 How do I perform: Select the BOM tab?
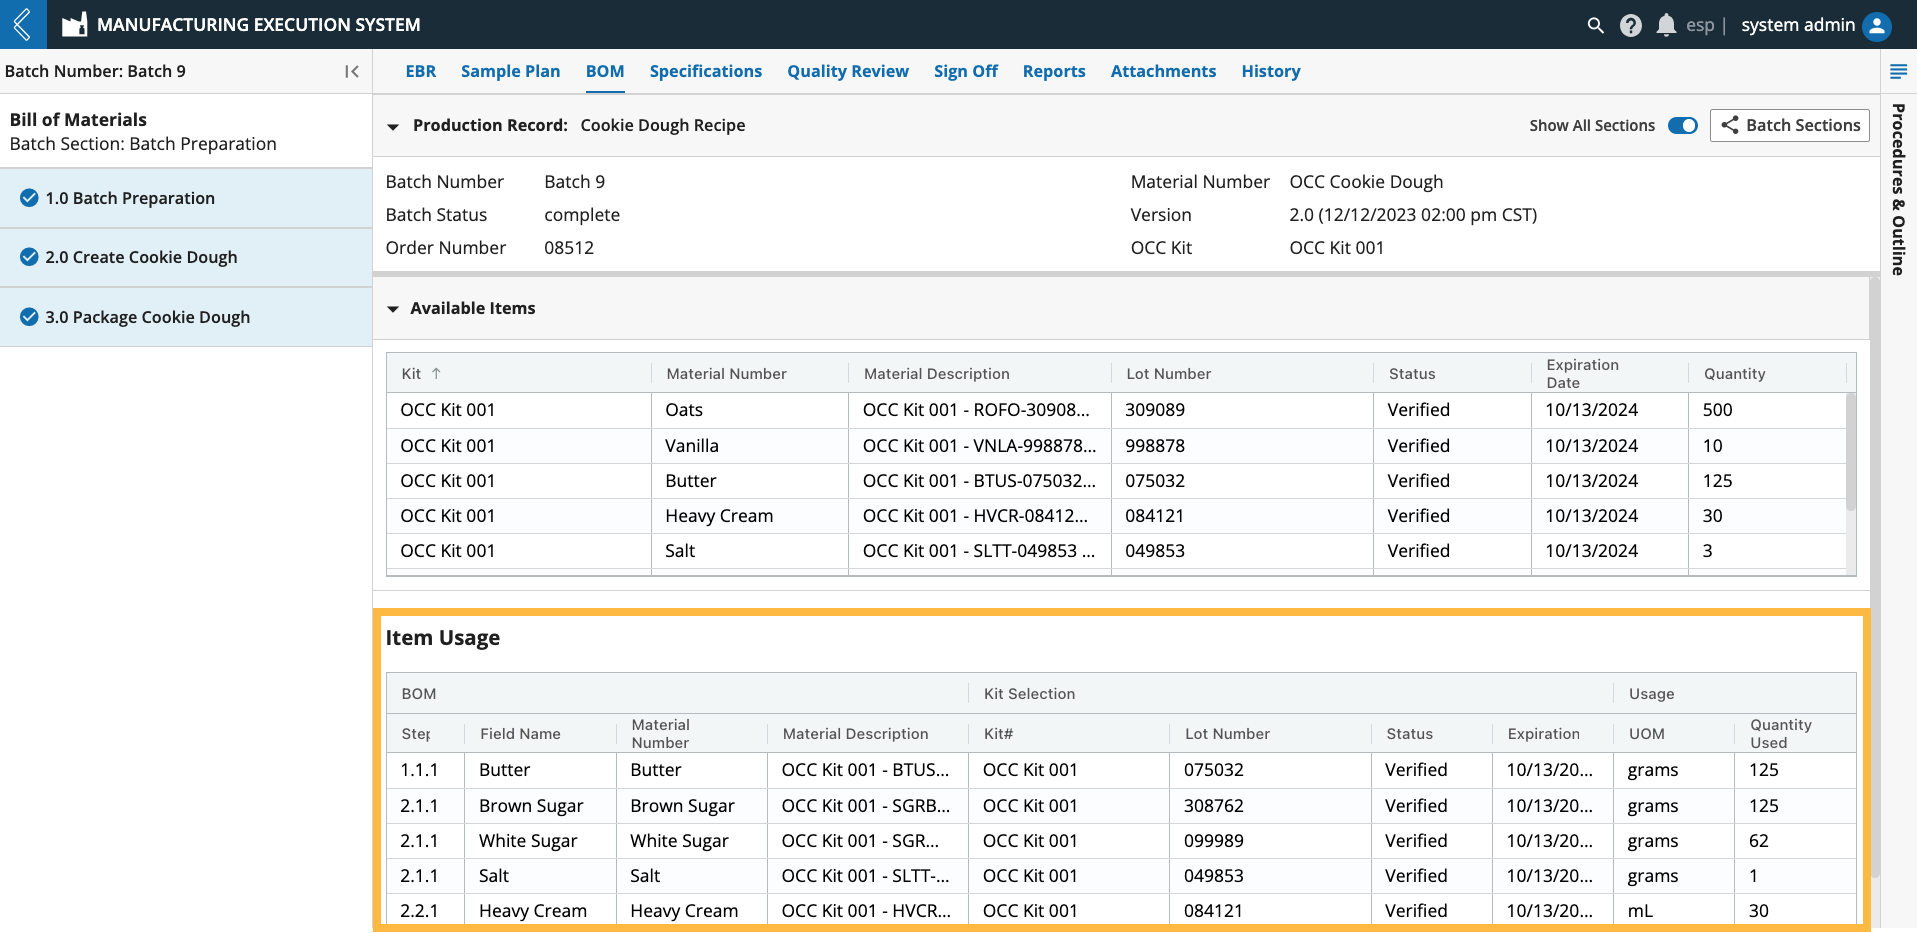pos(605,71)
